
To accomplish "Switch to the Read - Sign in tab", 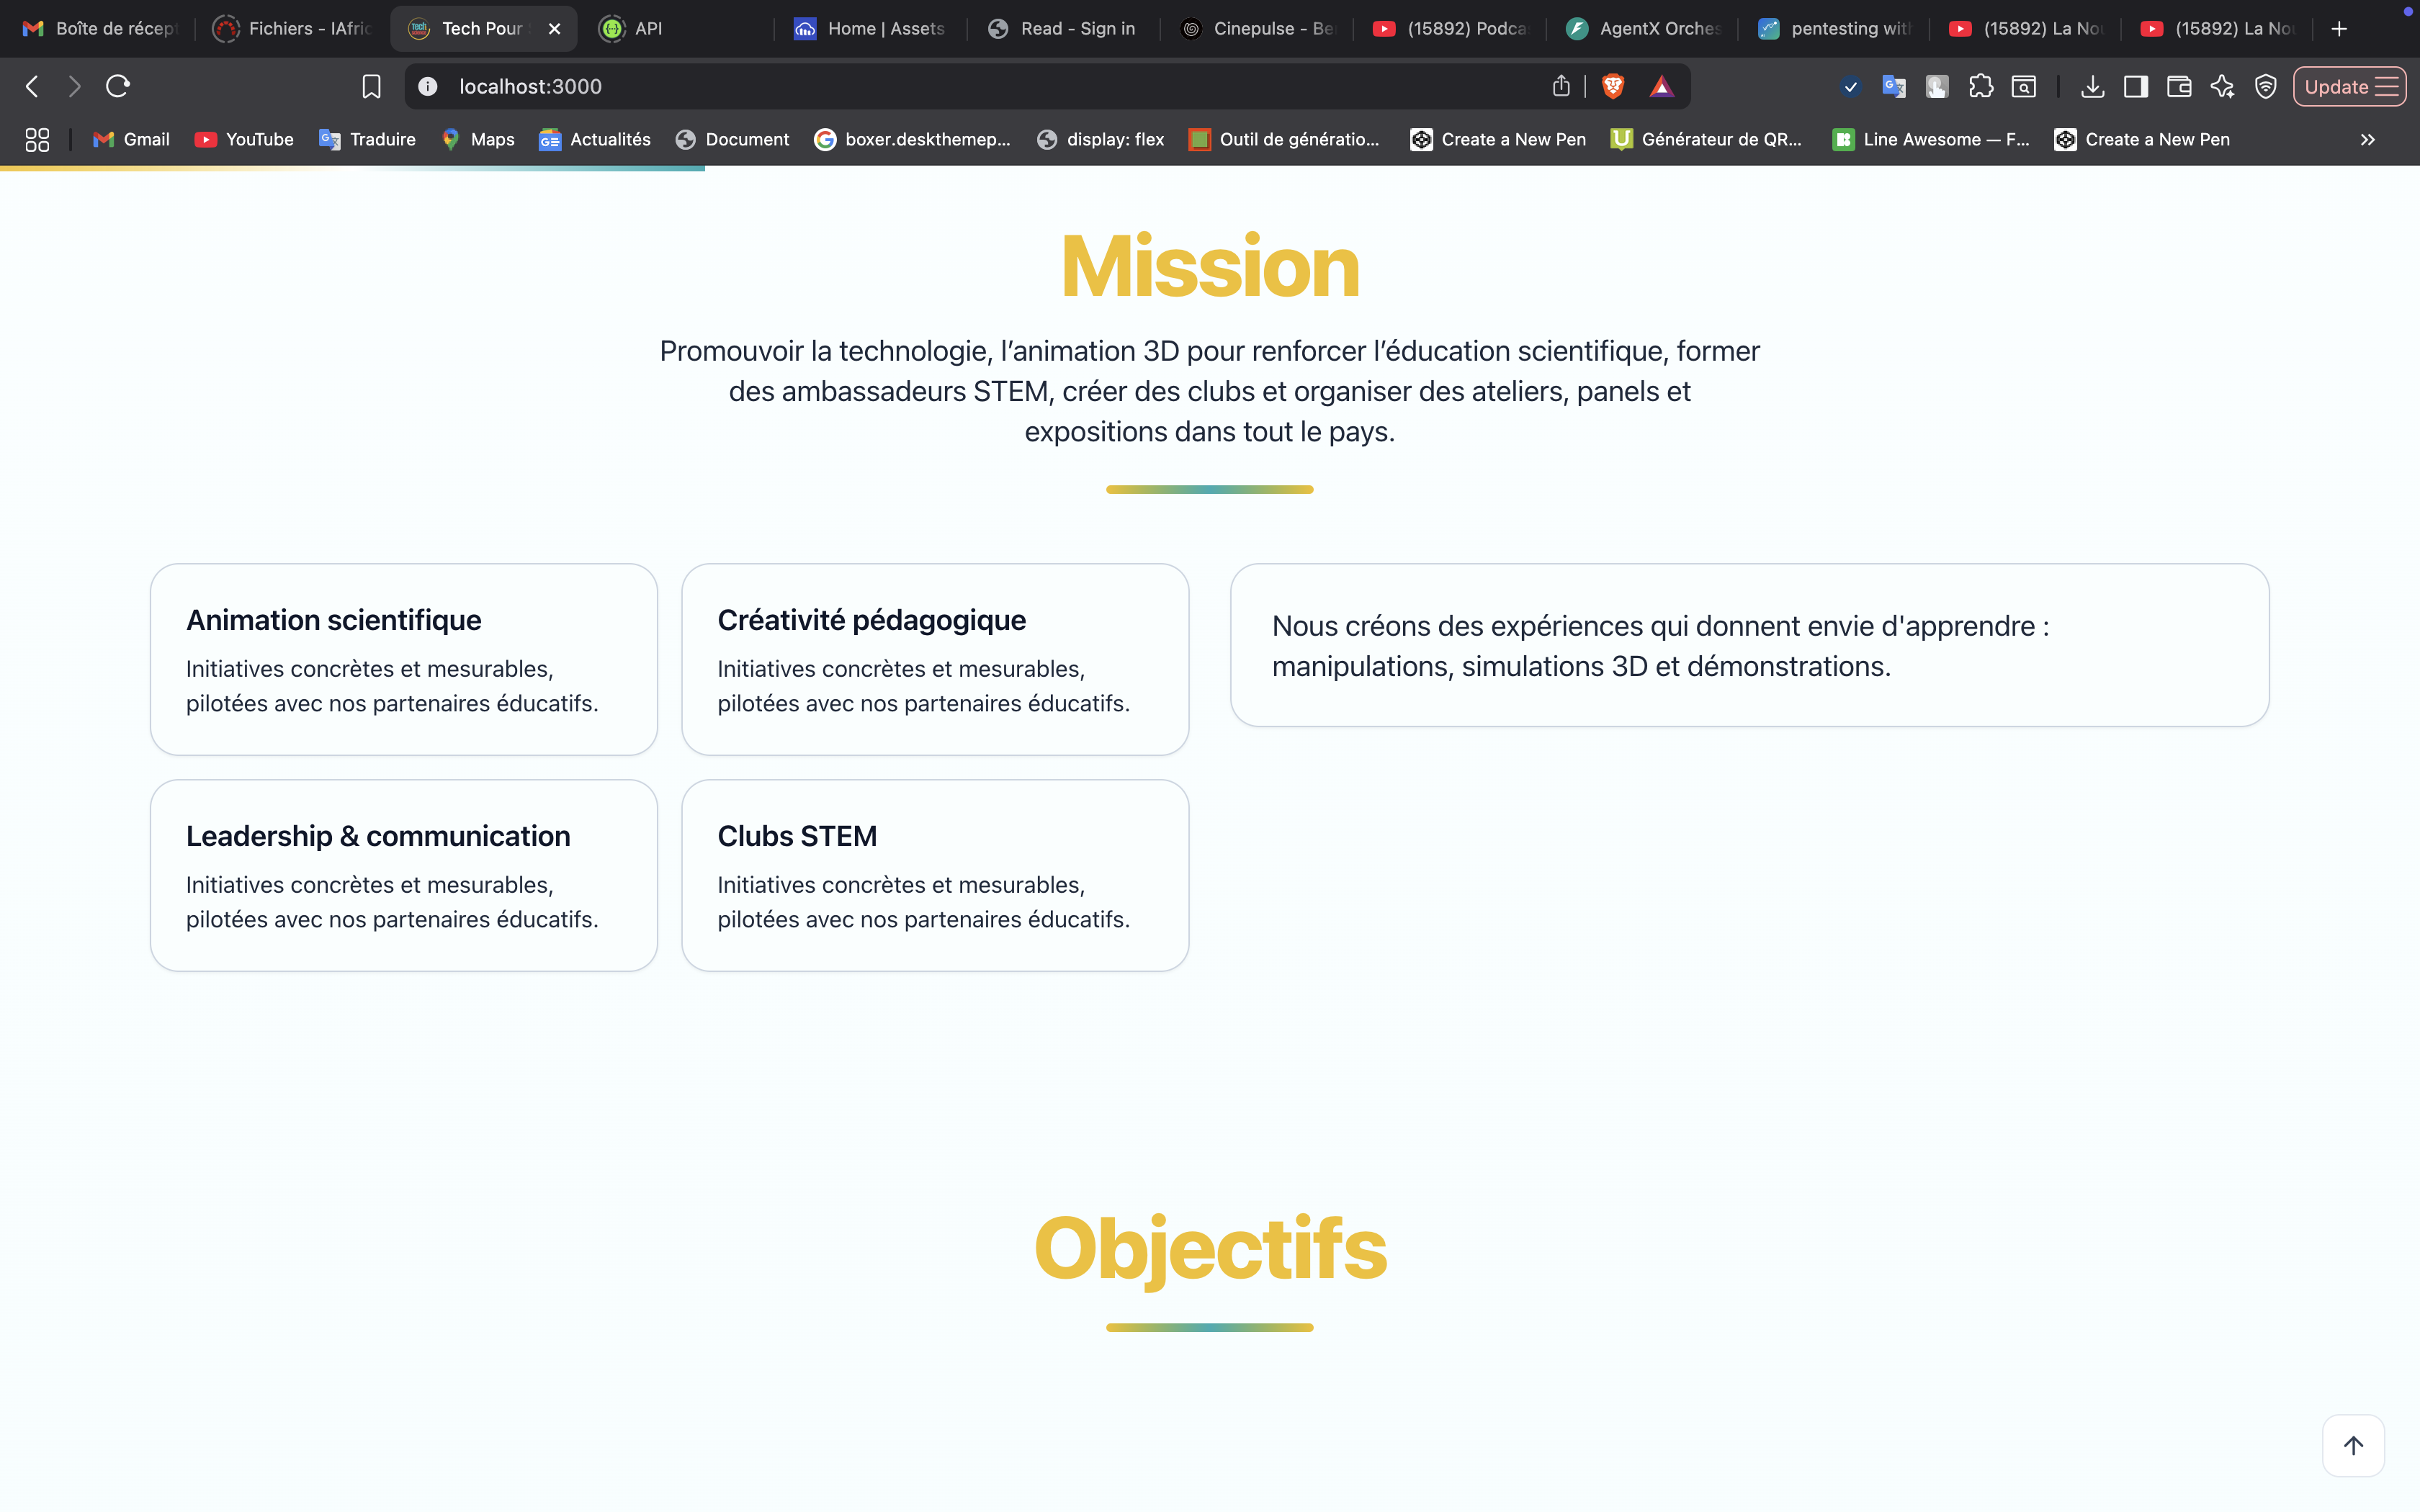I will click(x=1063, y=29).
